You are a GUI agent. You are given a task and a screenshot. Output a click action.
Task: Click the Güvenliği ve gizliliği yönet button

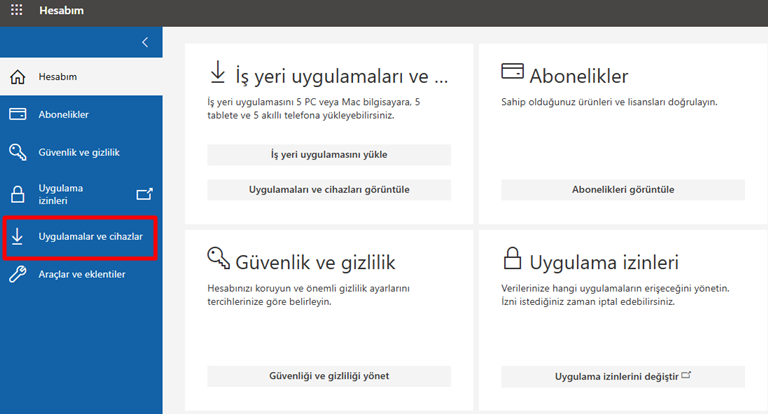329,376
